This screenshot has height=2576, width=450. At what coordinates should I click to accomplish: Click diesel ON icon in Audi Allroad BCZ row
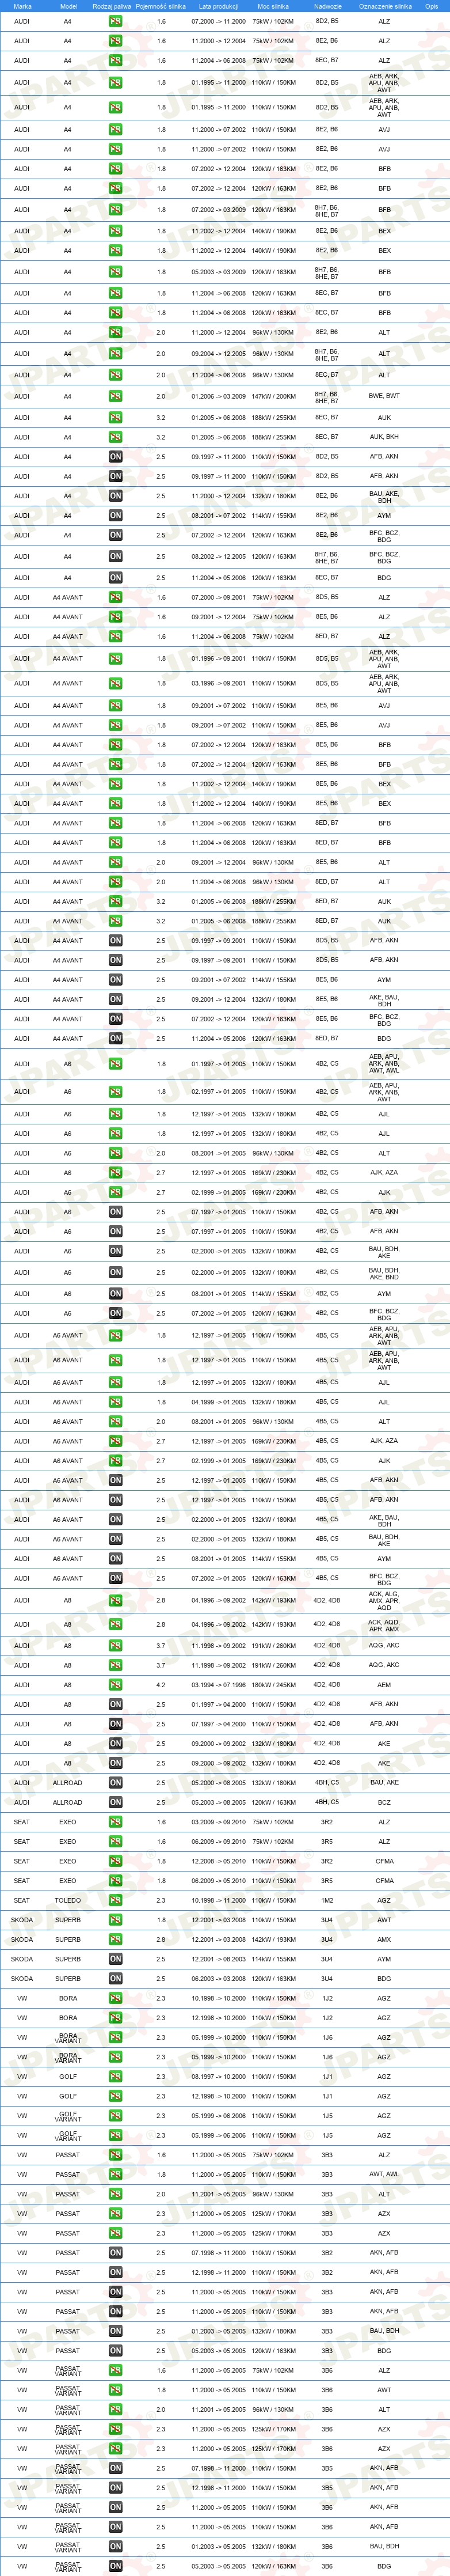coord(115,1803)
